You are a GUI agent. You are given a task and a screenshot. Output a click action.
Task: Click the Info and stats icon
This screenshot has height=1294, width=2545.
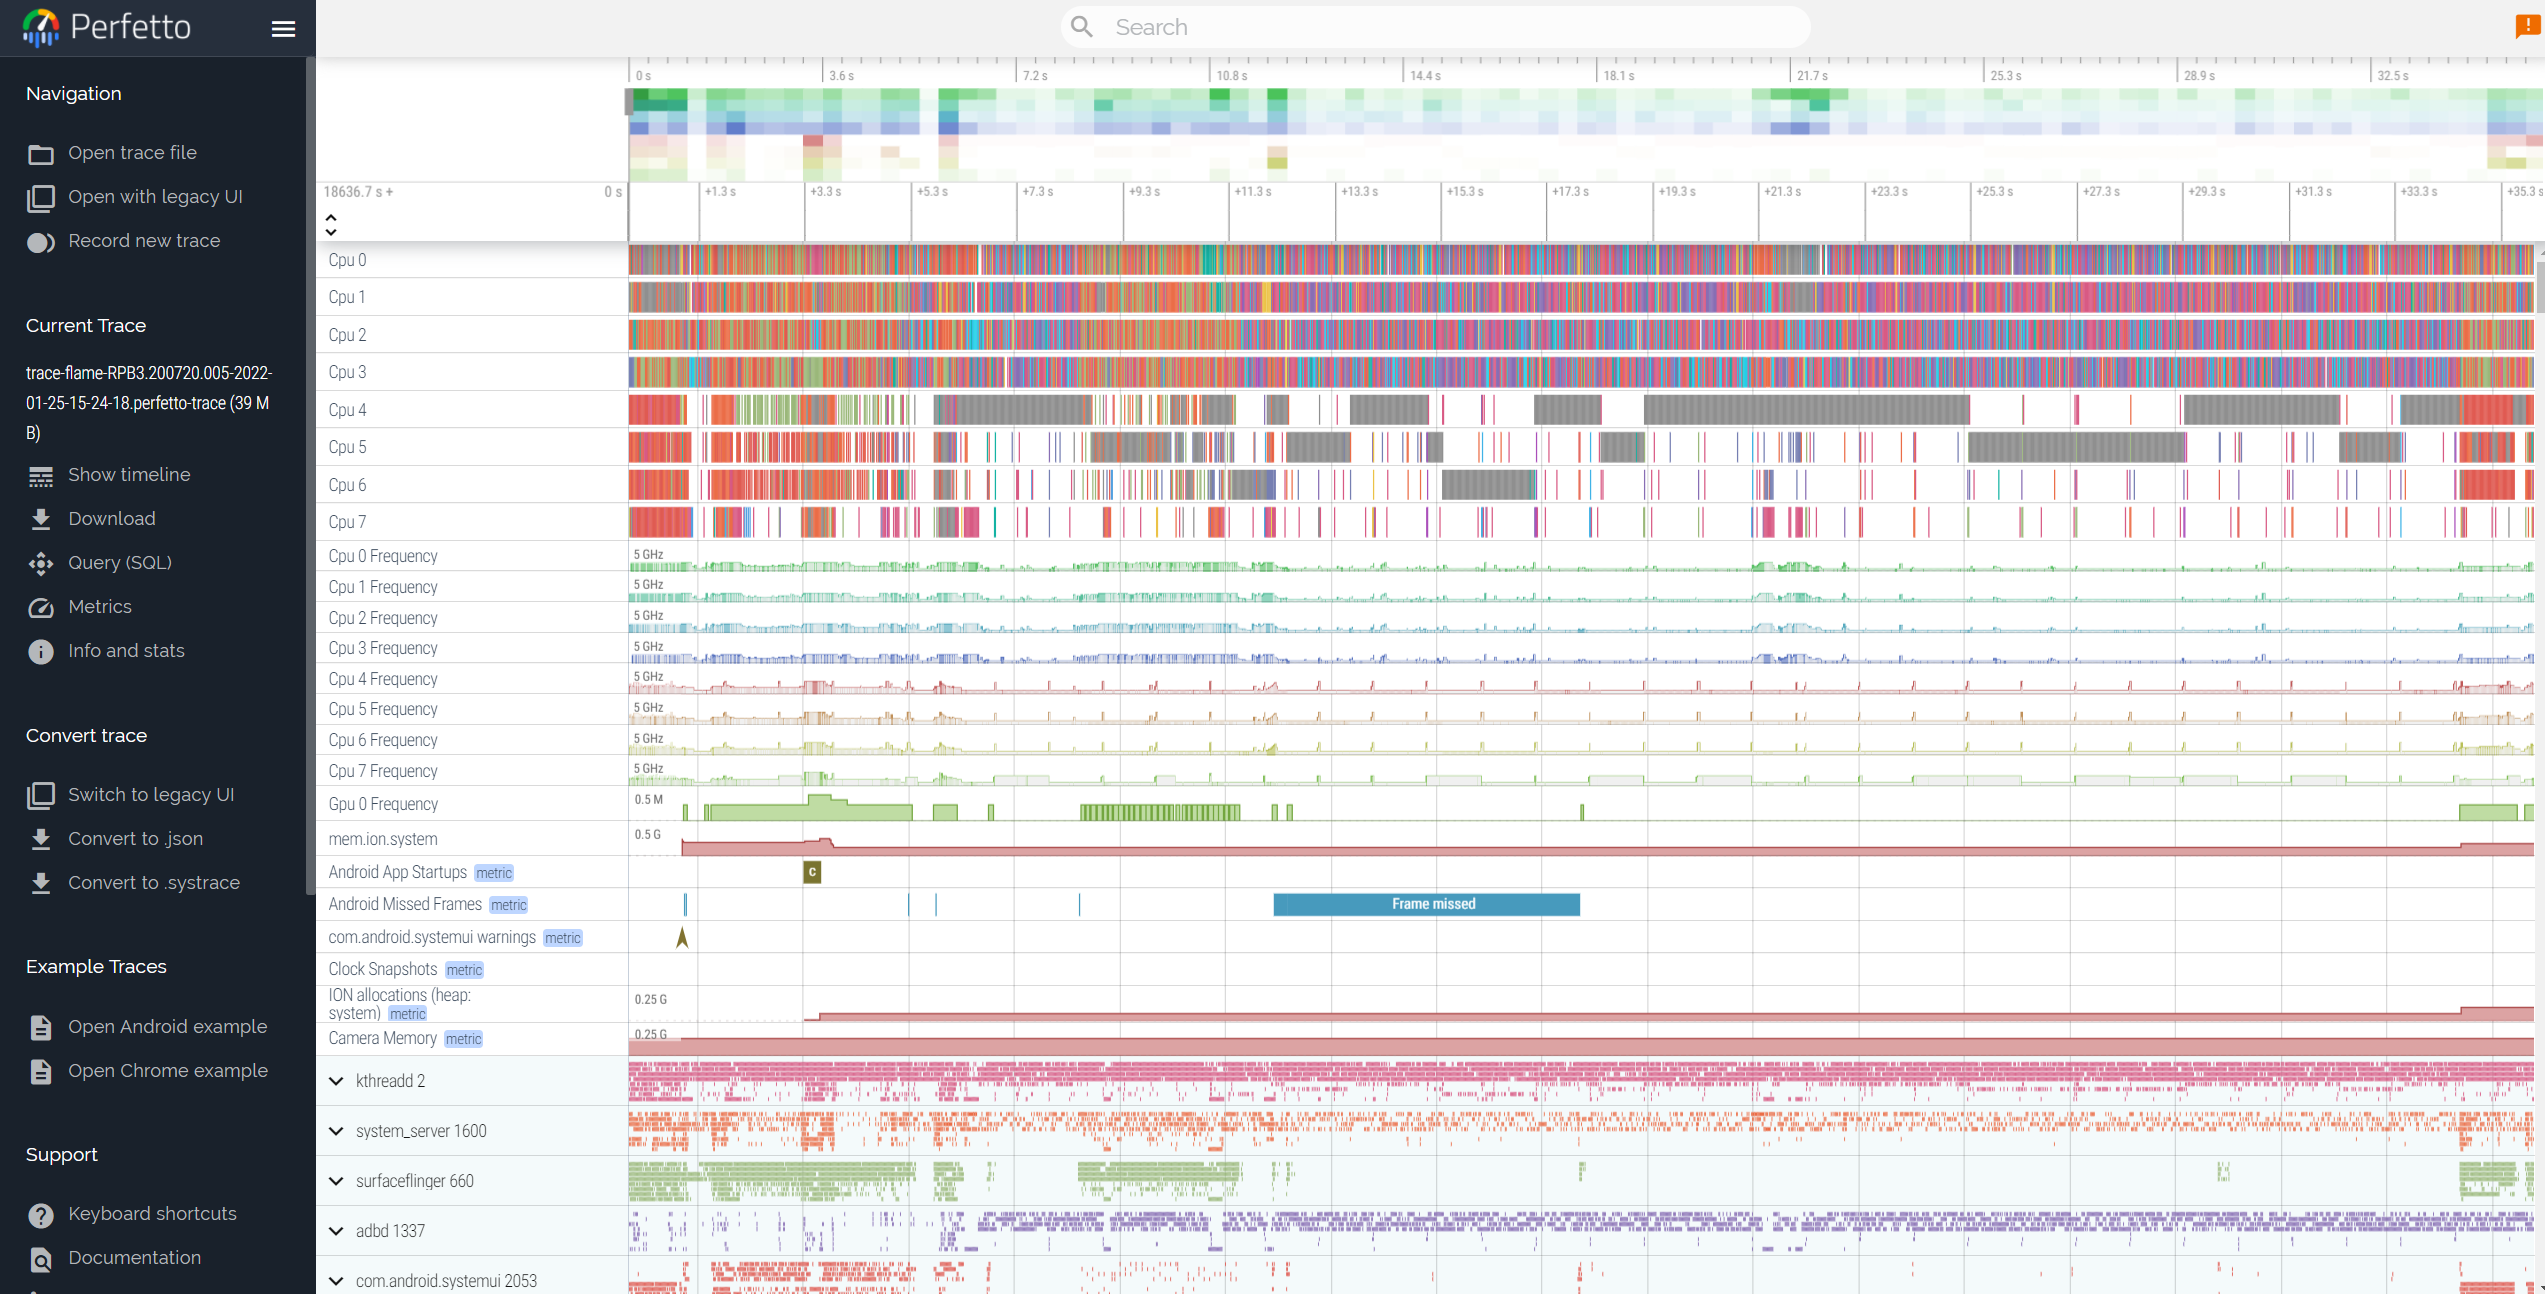(x=41, y=652)
